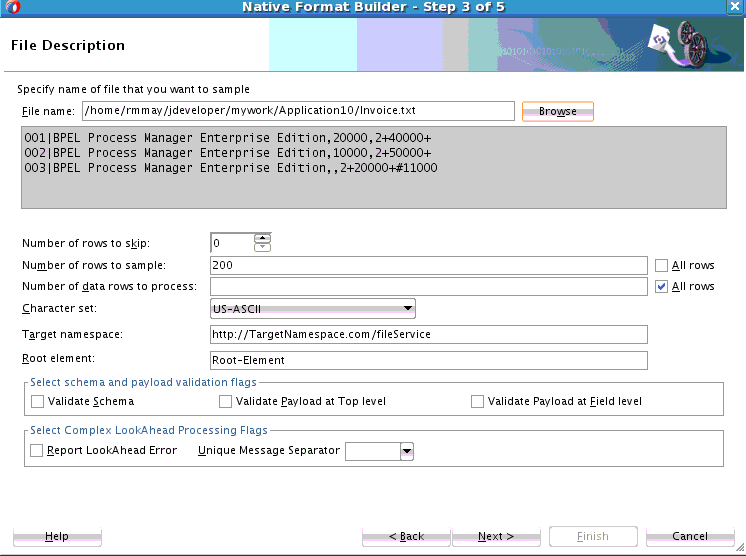Open the Character set US-ASCII dropdown
This screenshot has height=556, width=746.
tap(313, 309)
